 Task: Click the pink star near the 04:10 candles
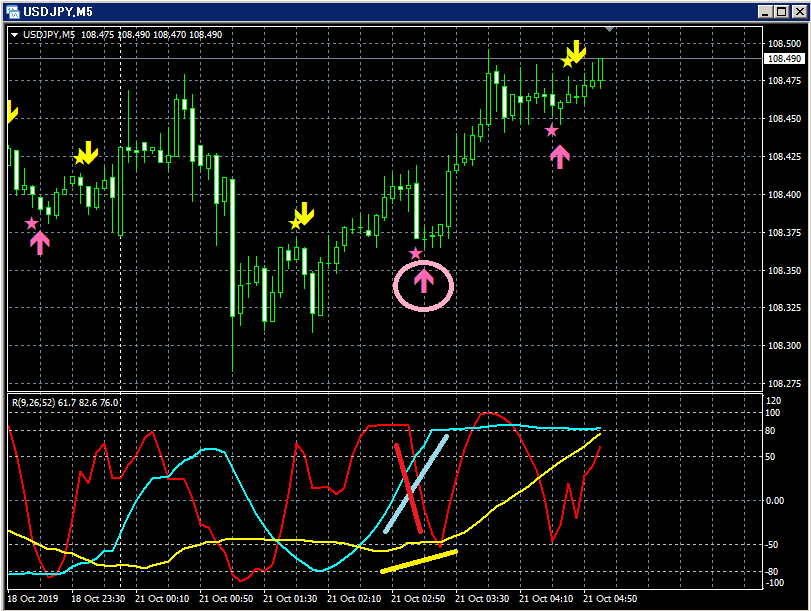pyautogui.click(x=552, y=131)
